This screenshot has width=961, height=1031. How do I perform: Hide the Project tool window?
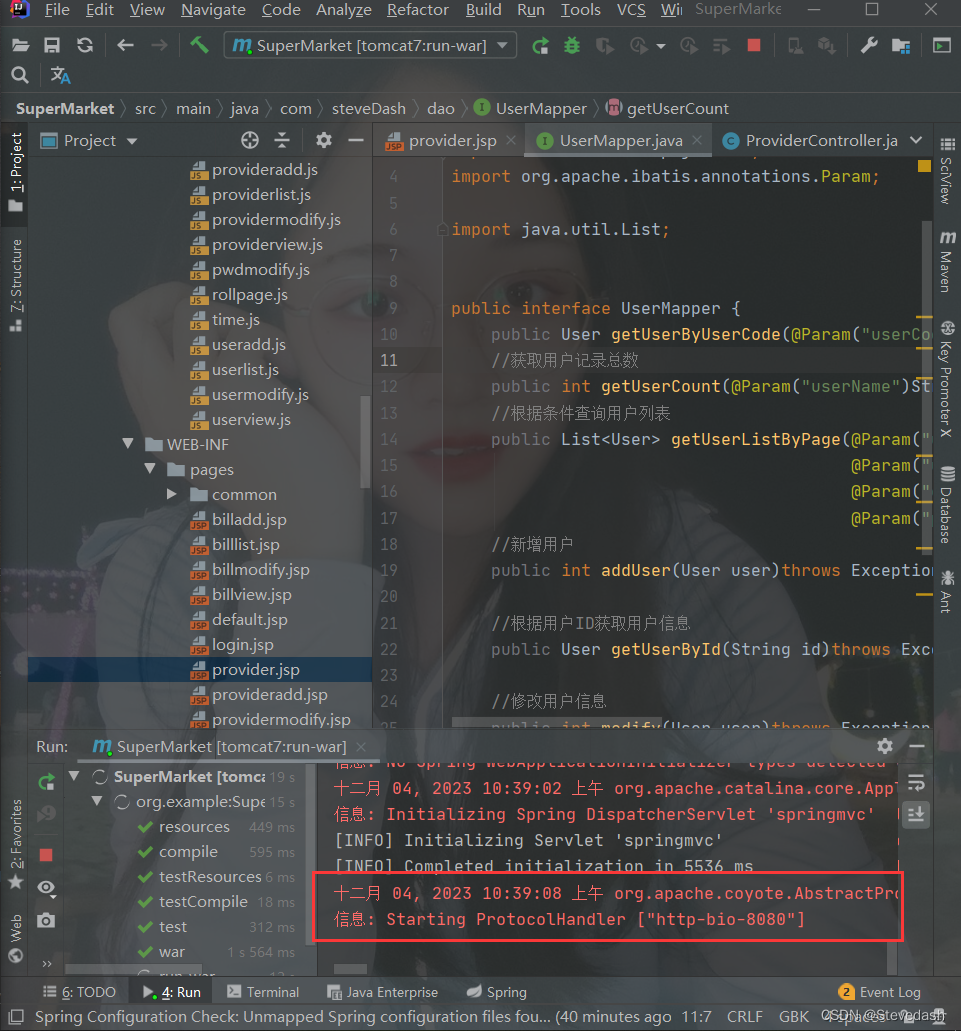(x=356, y=140)
